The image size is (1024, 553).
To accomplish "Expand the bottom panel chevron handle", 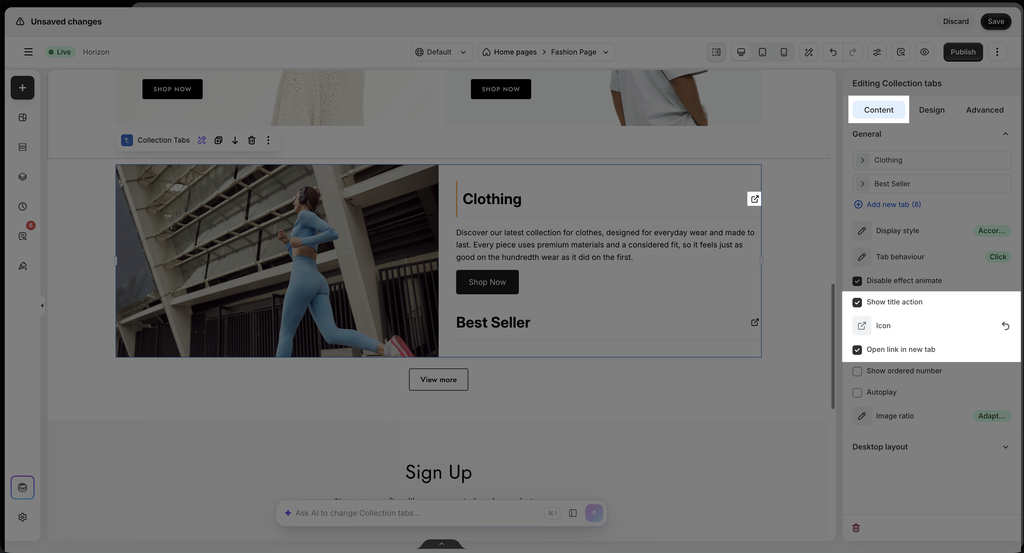I will tap(441, 544).
